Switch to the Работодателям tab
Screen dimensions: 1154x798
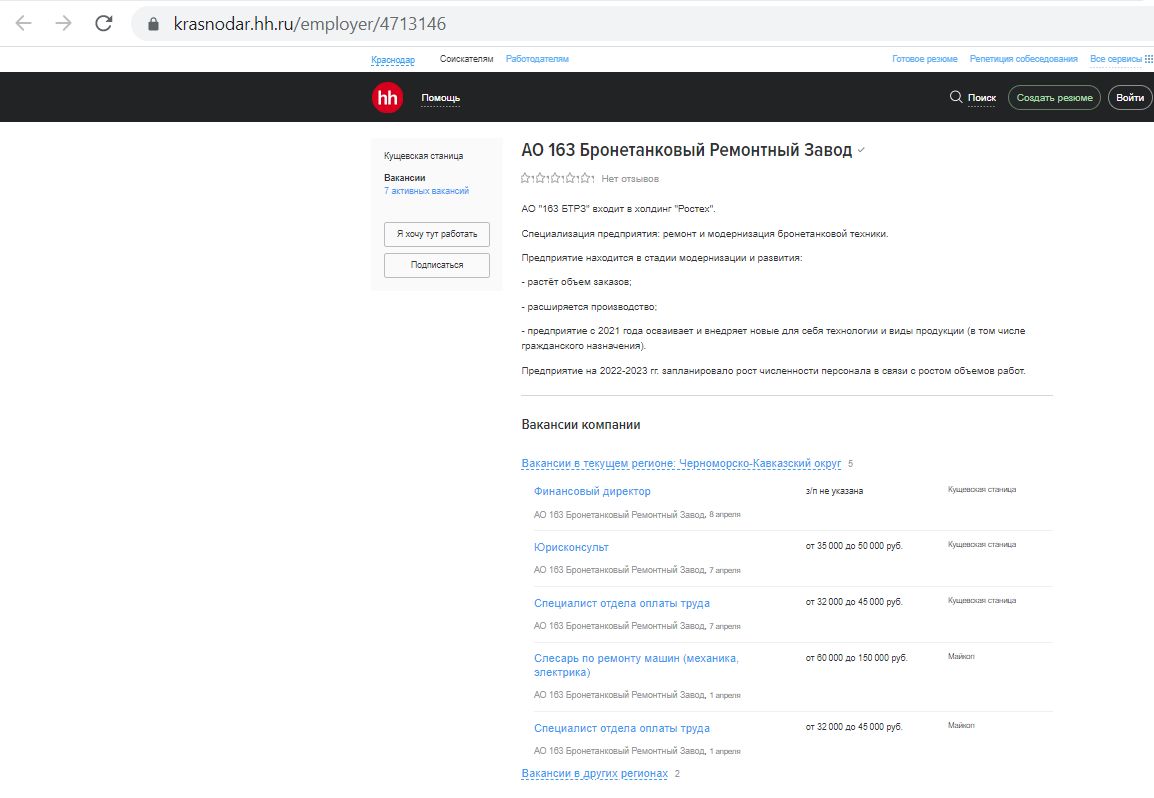tap(537, 59)
